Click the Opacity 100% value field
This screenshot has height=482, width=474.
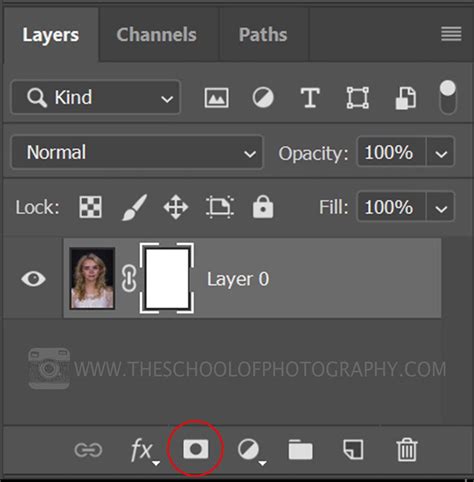[391, 152]
